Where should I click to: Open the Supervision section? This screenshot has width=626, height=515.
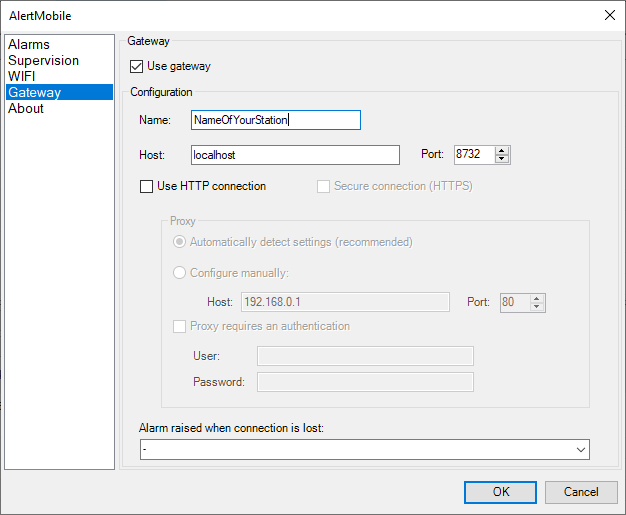click(43, 60)
